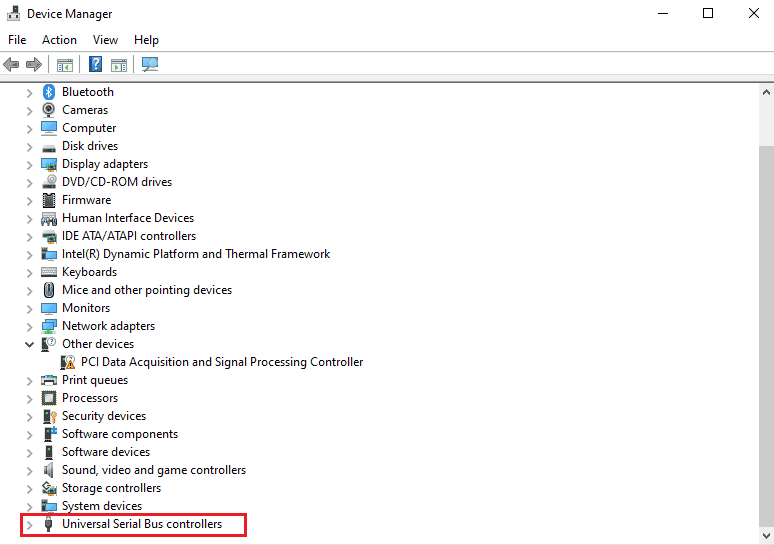Open the View menu
The height and width of the screenshot is (545, 774).
tap(105, 40)
